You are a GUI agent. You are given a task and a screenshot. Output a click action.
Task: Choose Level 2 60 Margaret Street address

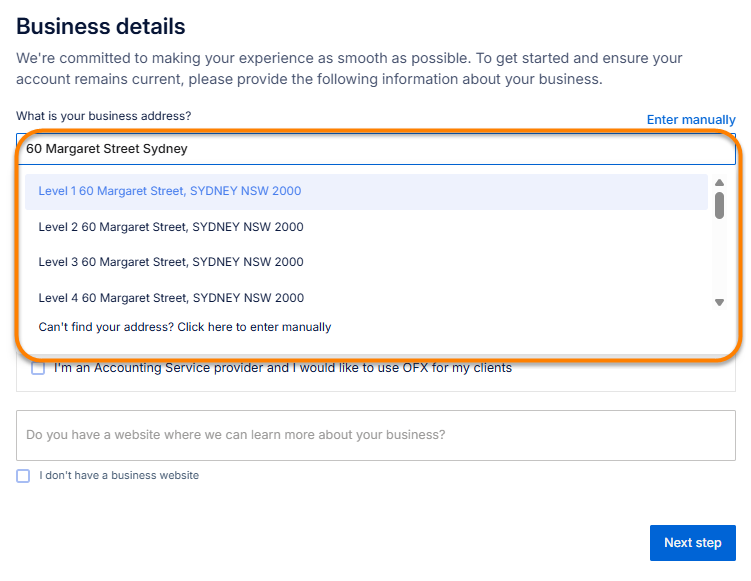tap(170, 227)
